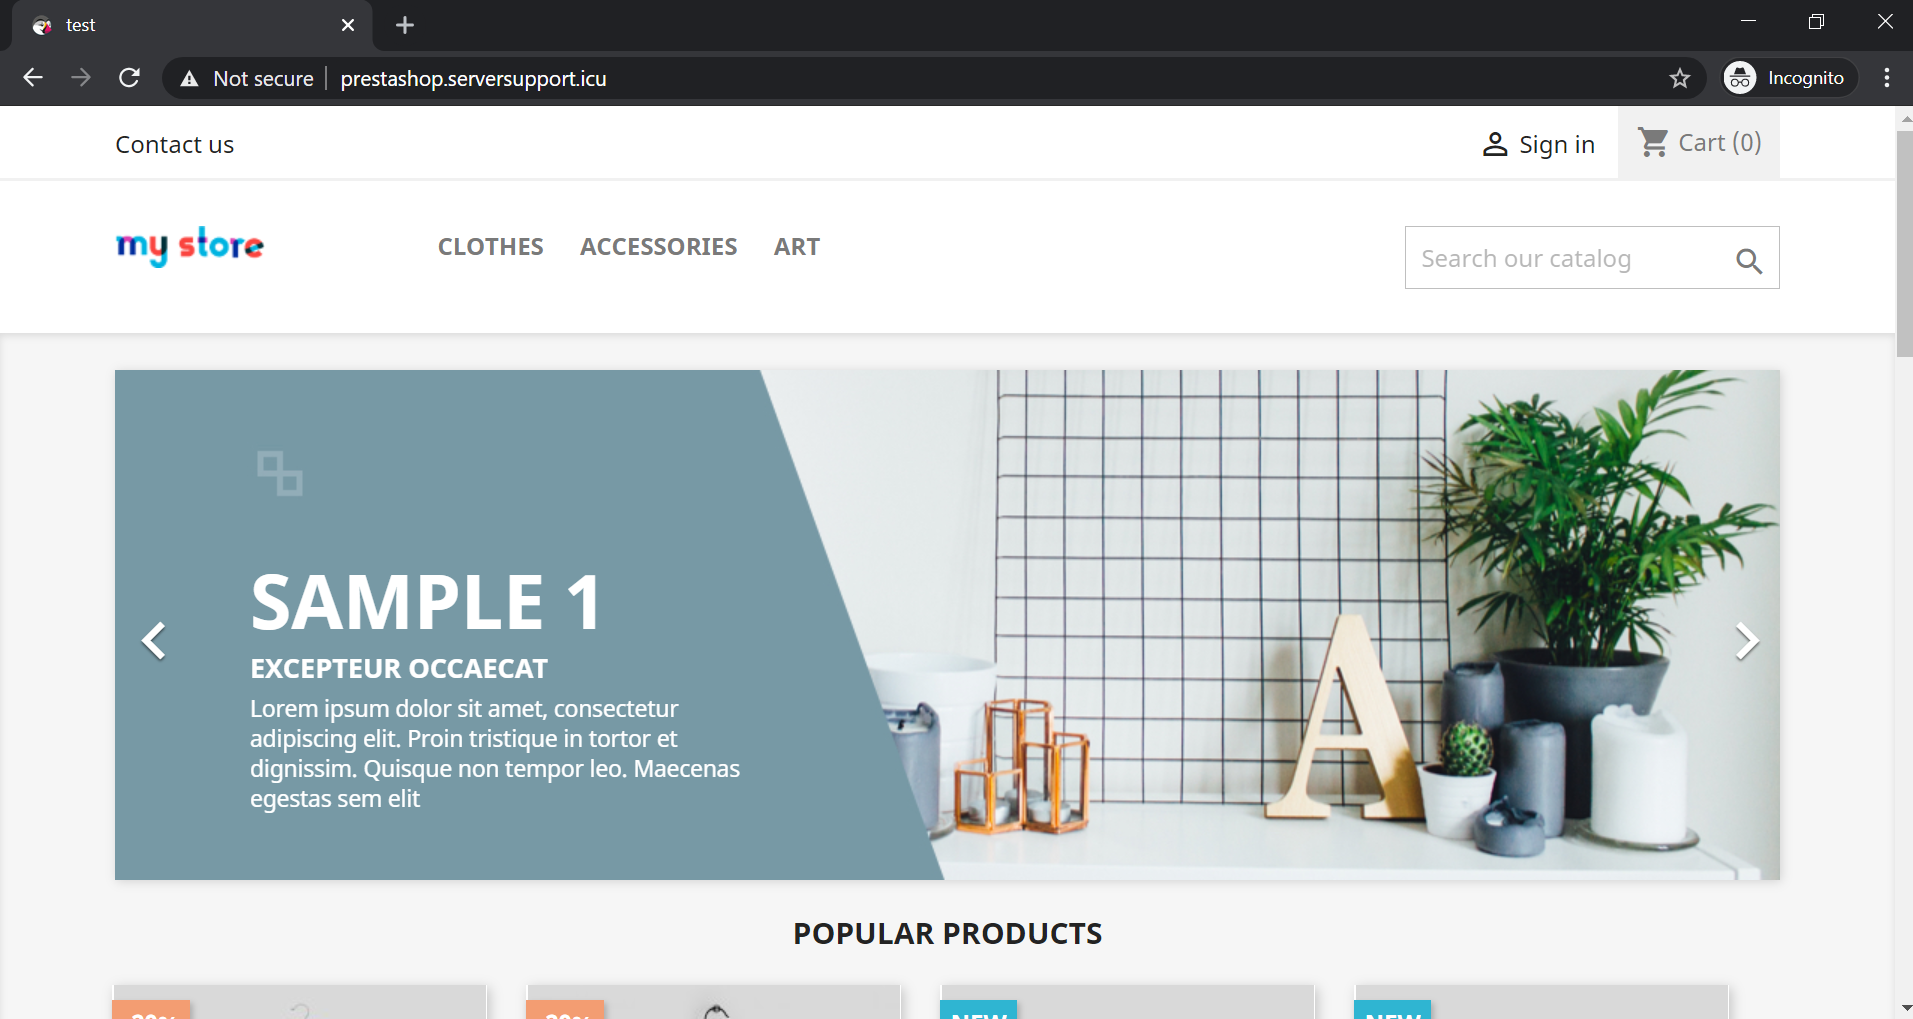Open the Chrome three-dot menu
Viewport: 1913px width, 1019px height.
point(1886,78)
